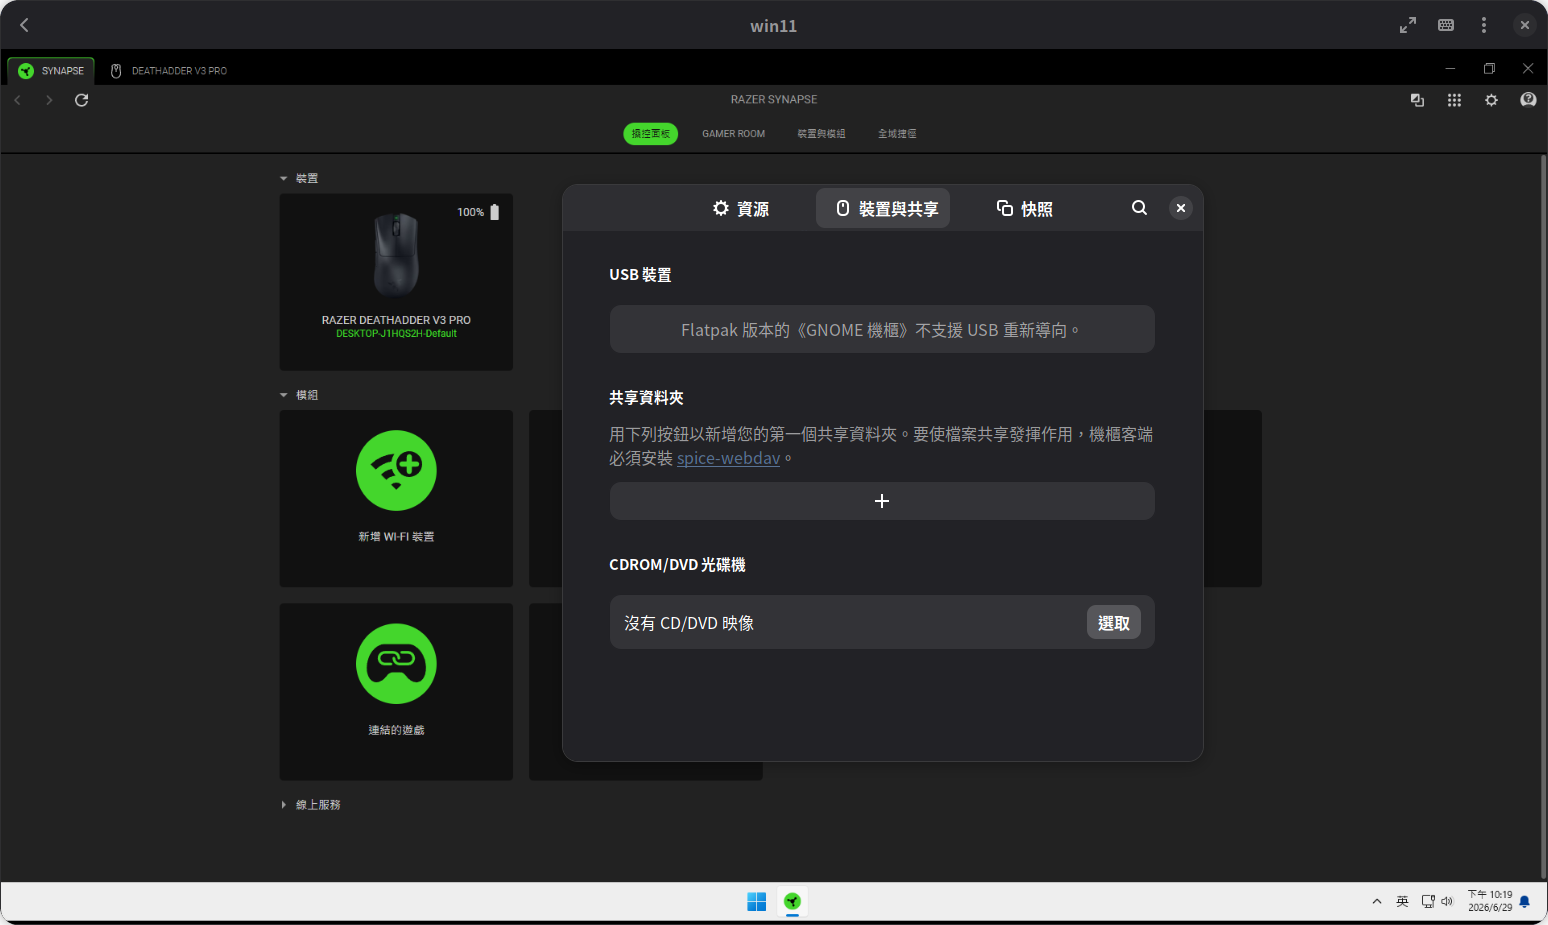Click the Synapse window vertical scrollbar
Screen dimensions: 1548x925
[1543, 517]
